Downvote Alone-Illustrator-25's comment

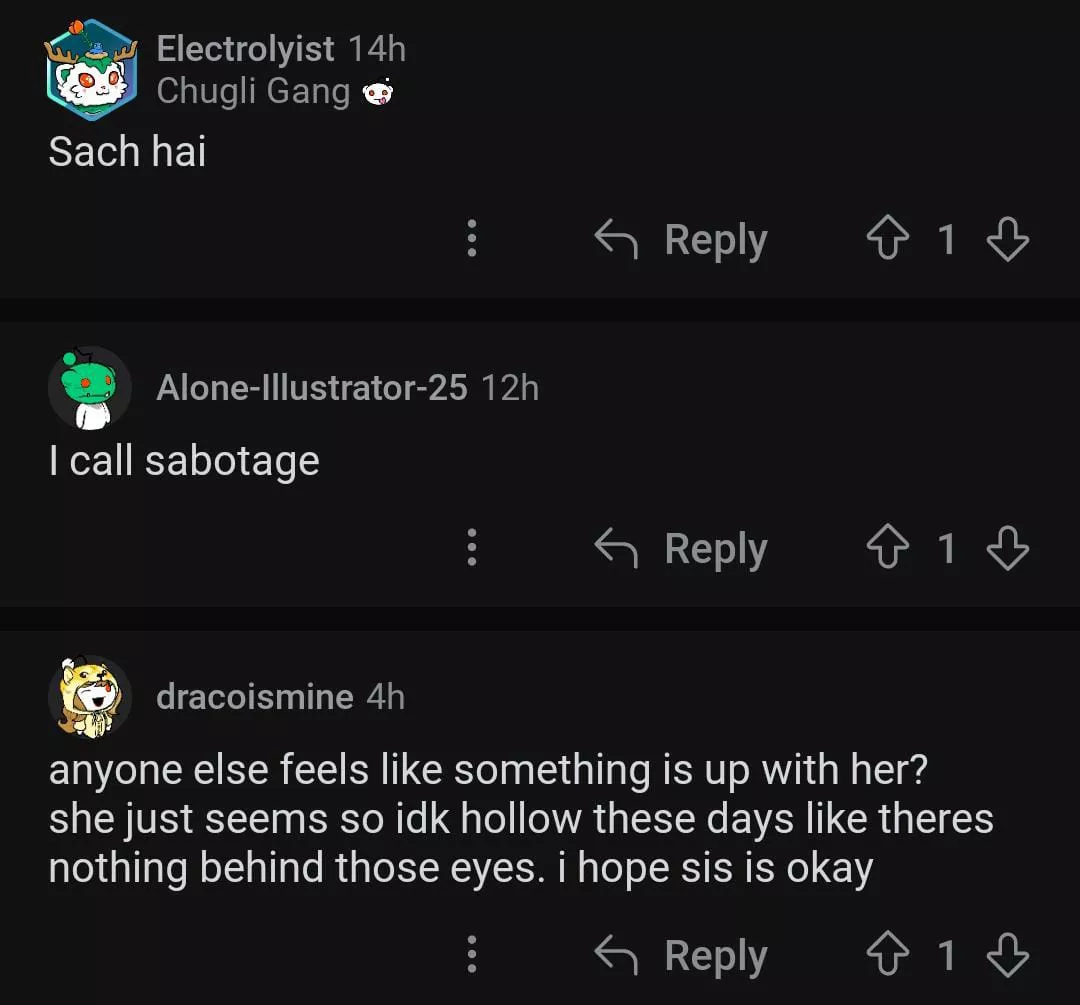pos(1007,548)
